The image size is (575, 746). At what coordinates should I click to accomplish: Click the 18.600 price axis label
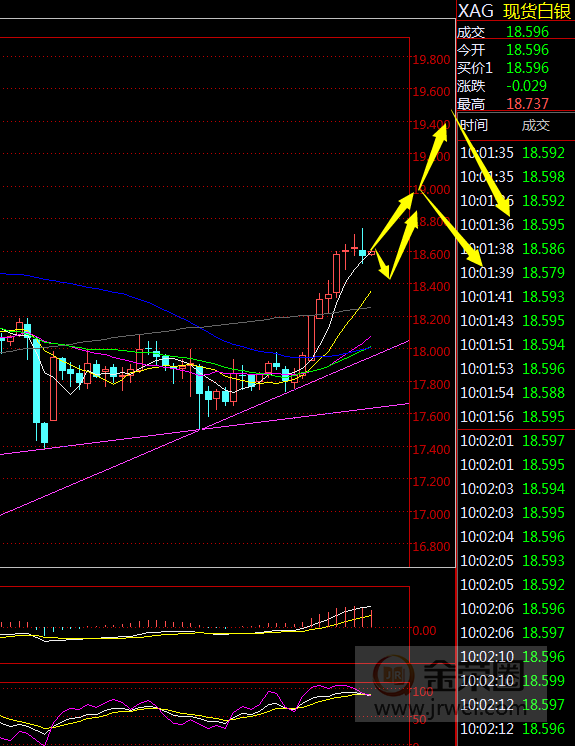click(x=431, y=255)
